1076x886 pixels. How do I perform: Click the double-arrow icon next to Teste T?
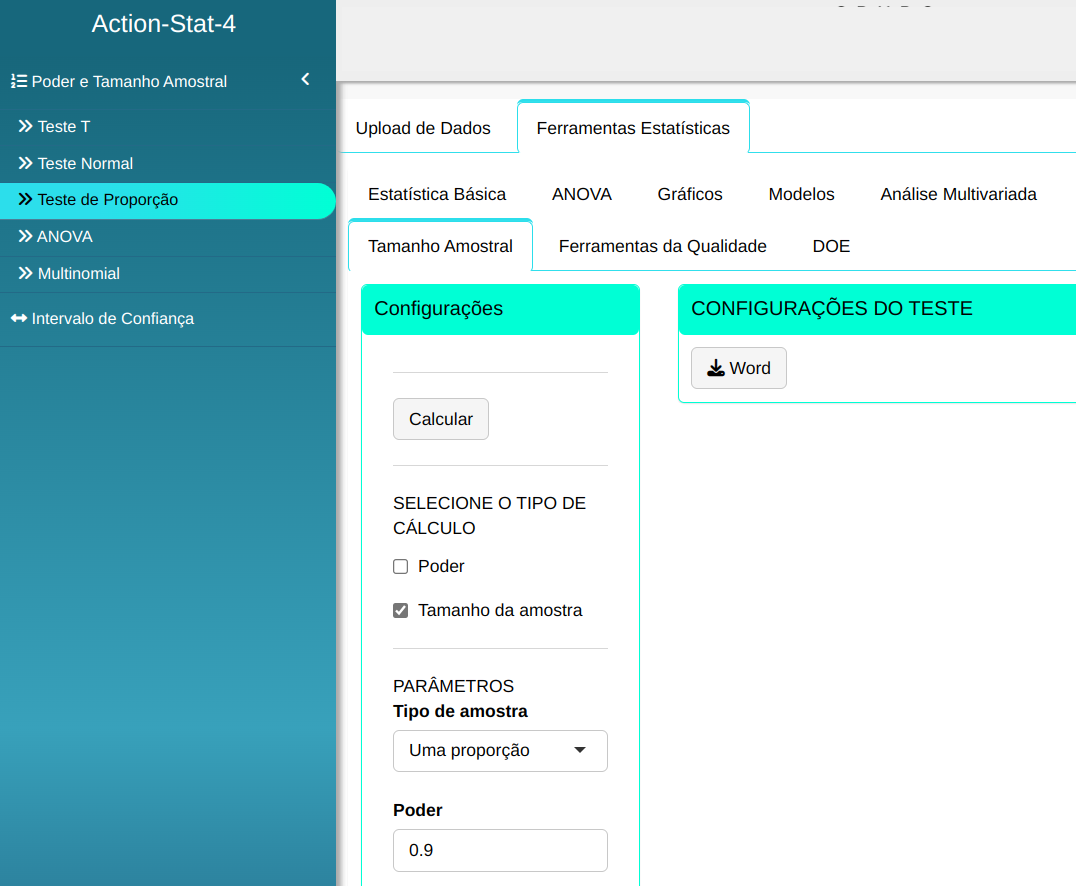click(x=26, y=127)
